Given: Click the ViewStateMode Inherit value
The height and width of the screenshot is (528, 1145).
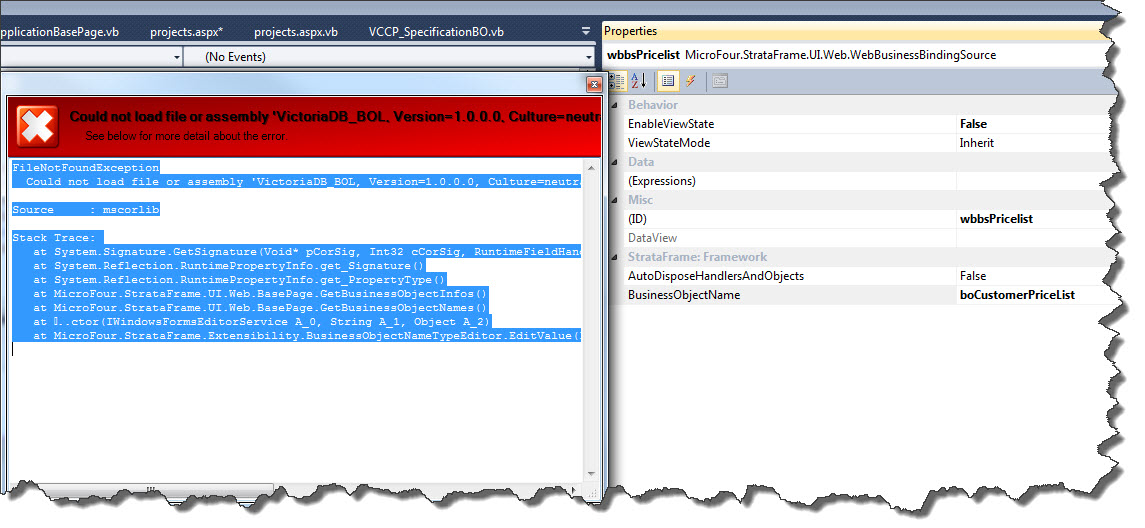Looking at the screenshot, I should (x=1030, y=143).
